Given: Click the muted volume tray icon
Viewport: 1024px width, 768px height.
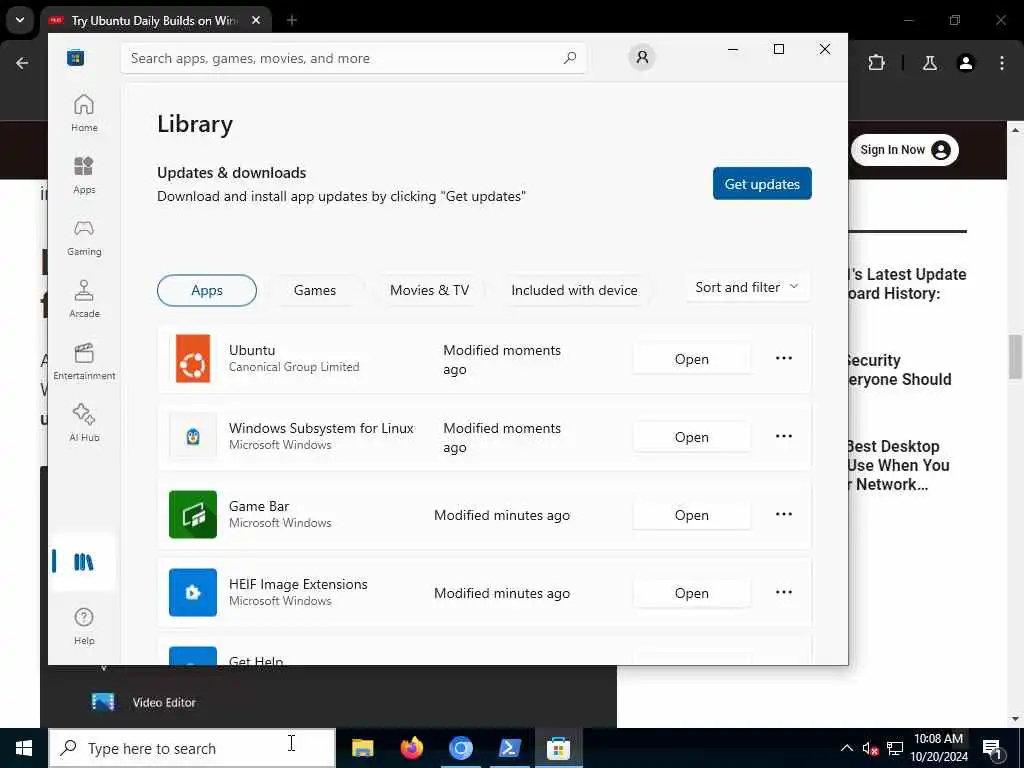Looking at the screenshot, I should pyautogui.click(x=870, y=748).
